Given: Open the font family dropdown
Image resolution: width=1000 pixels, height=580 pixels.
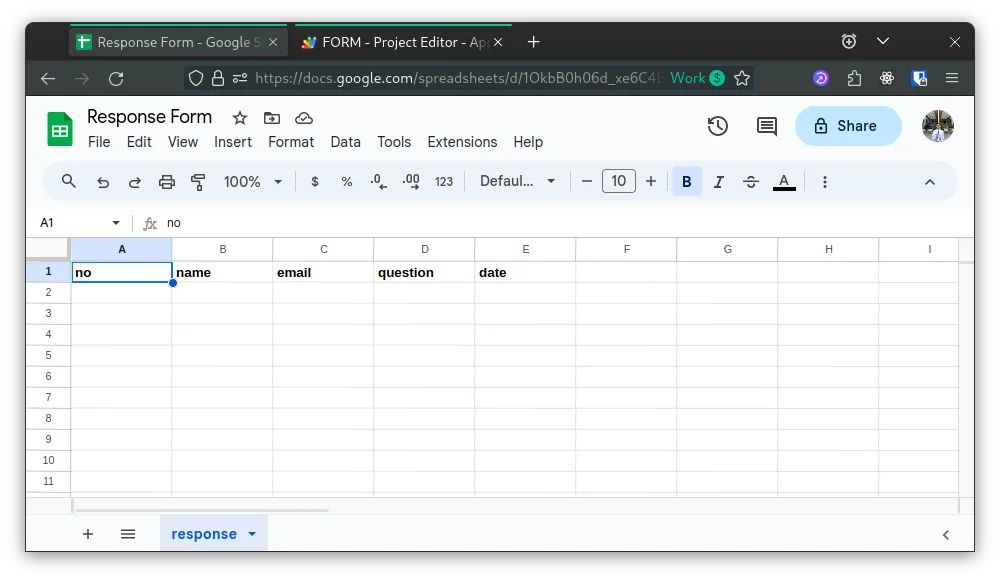Looking at the screenshot, I should (x=518, y=181).
